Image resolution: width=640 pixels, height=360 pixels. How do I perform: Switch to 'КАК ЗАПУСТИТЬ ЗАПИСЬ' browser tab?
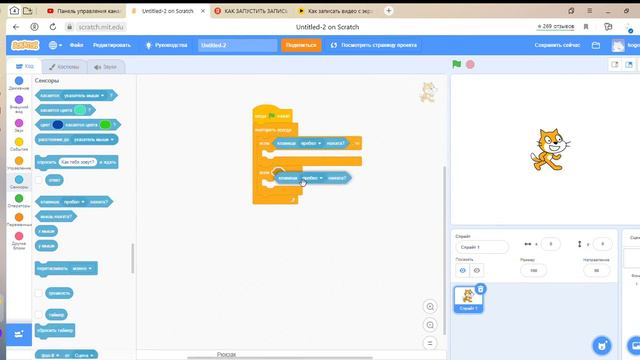[x=252, y=11]
